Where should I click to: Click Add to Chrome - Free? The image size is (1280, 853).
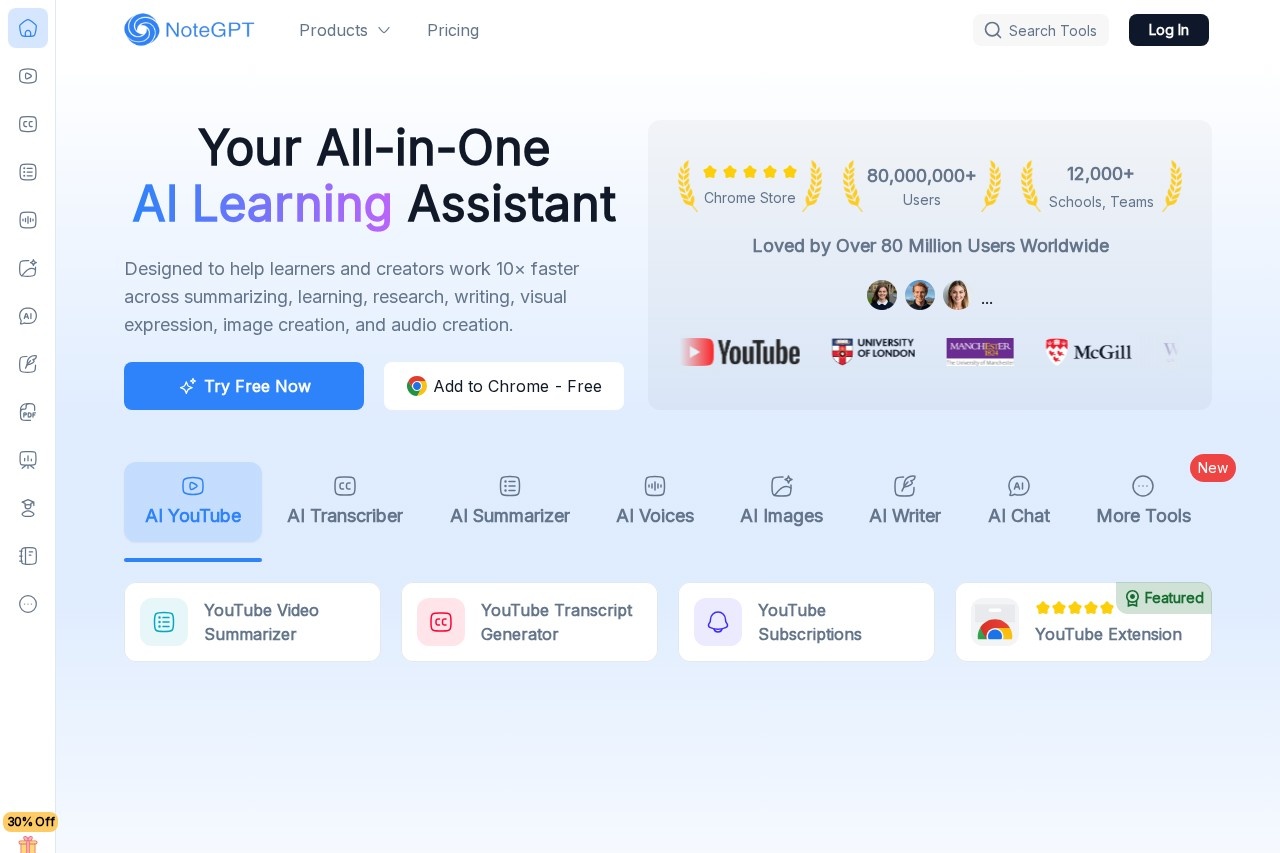coord(504,386)
